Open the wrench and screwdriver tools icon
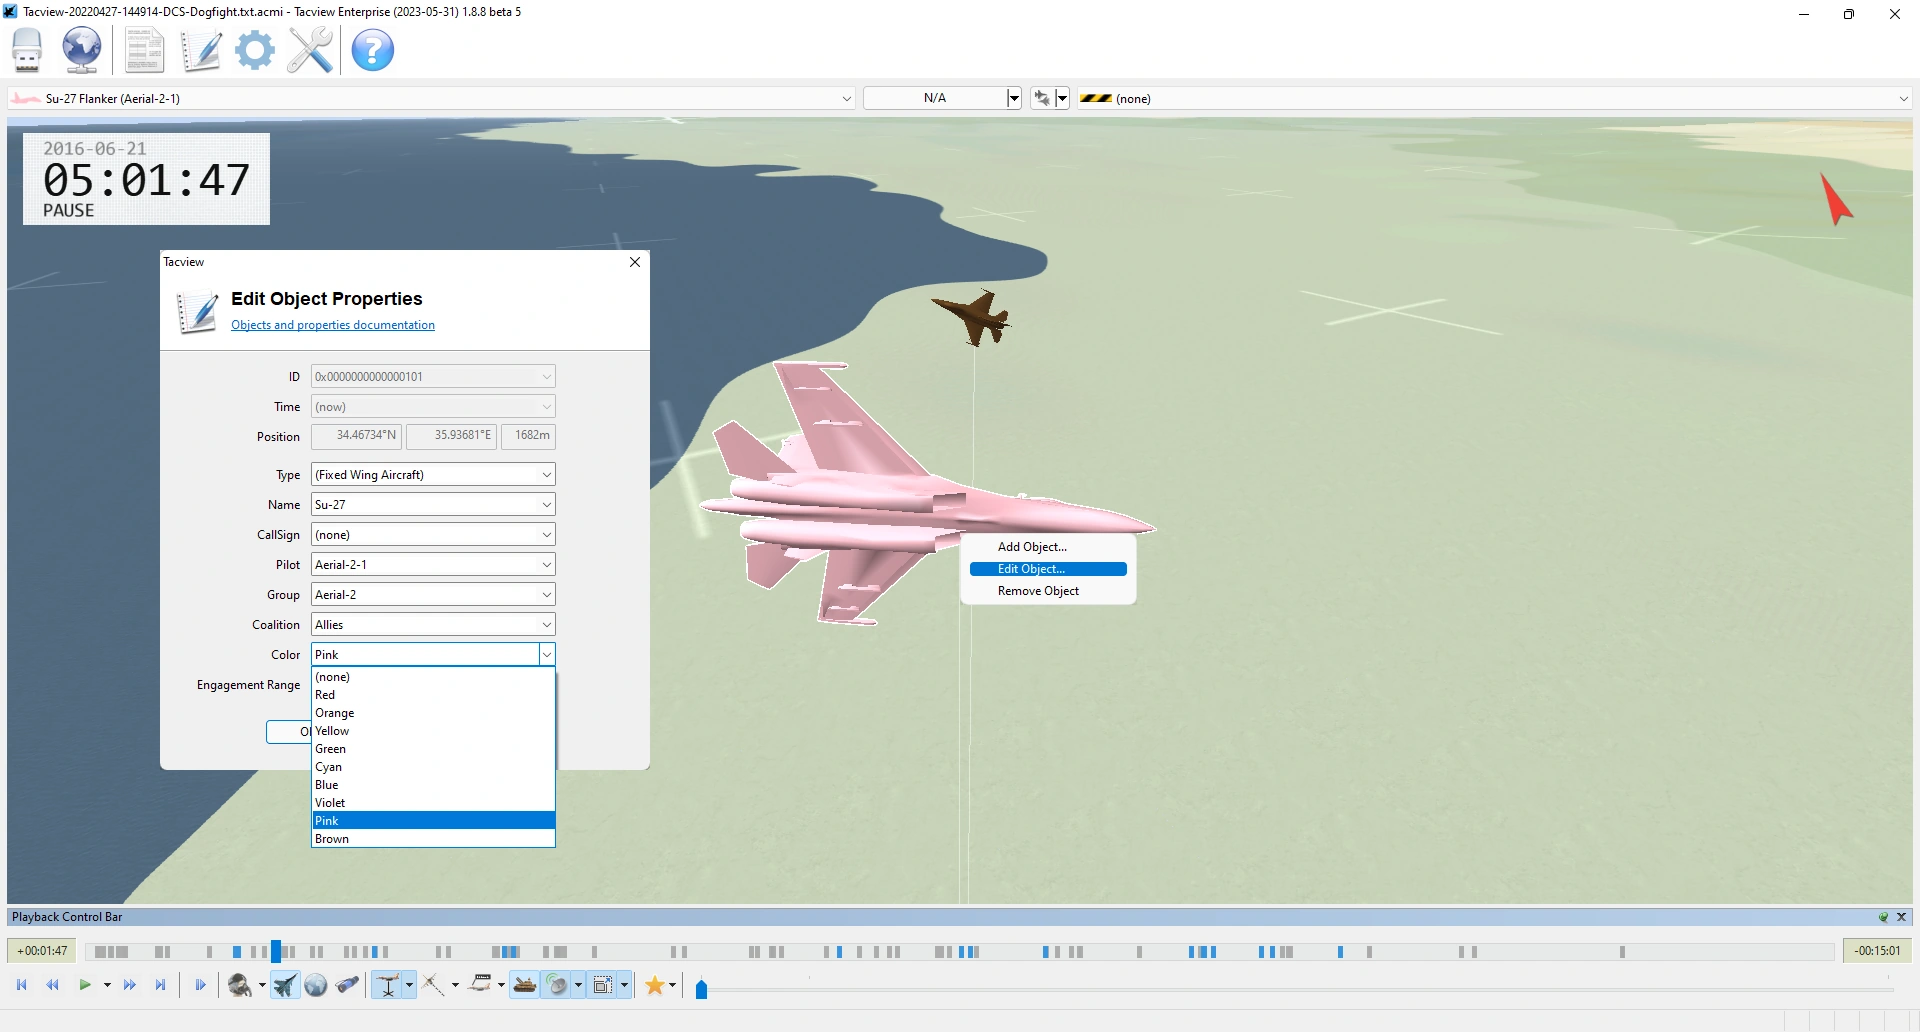Image resolution: width=1920 pixels, height=1032 pixels. point(310,50)
